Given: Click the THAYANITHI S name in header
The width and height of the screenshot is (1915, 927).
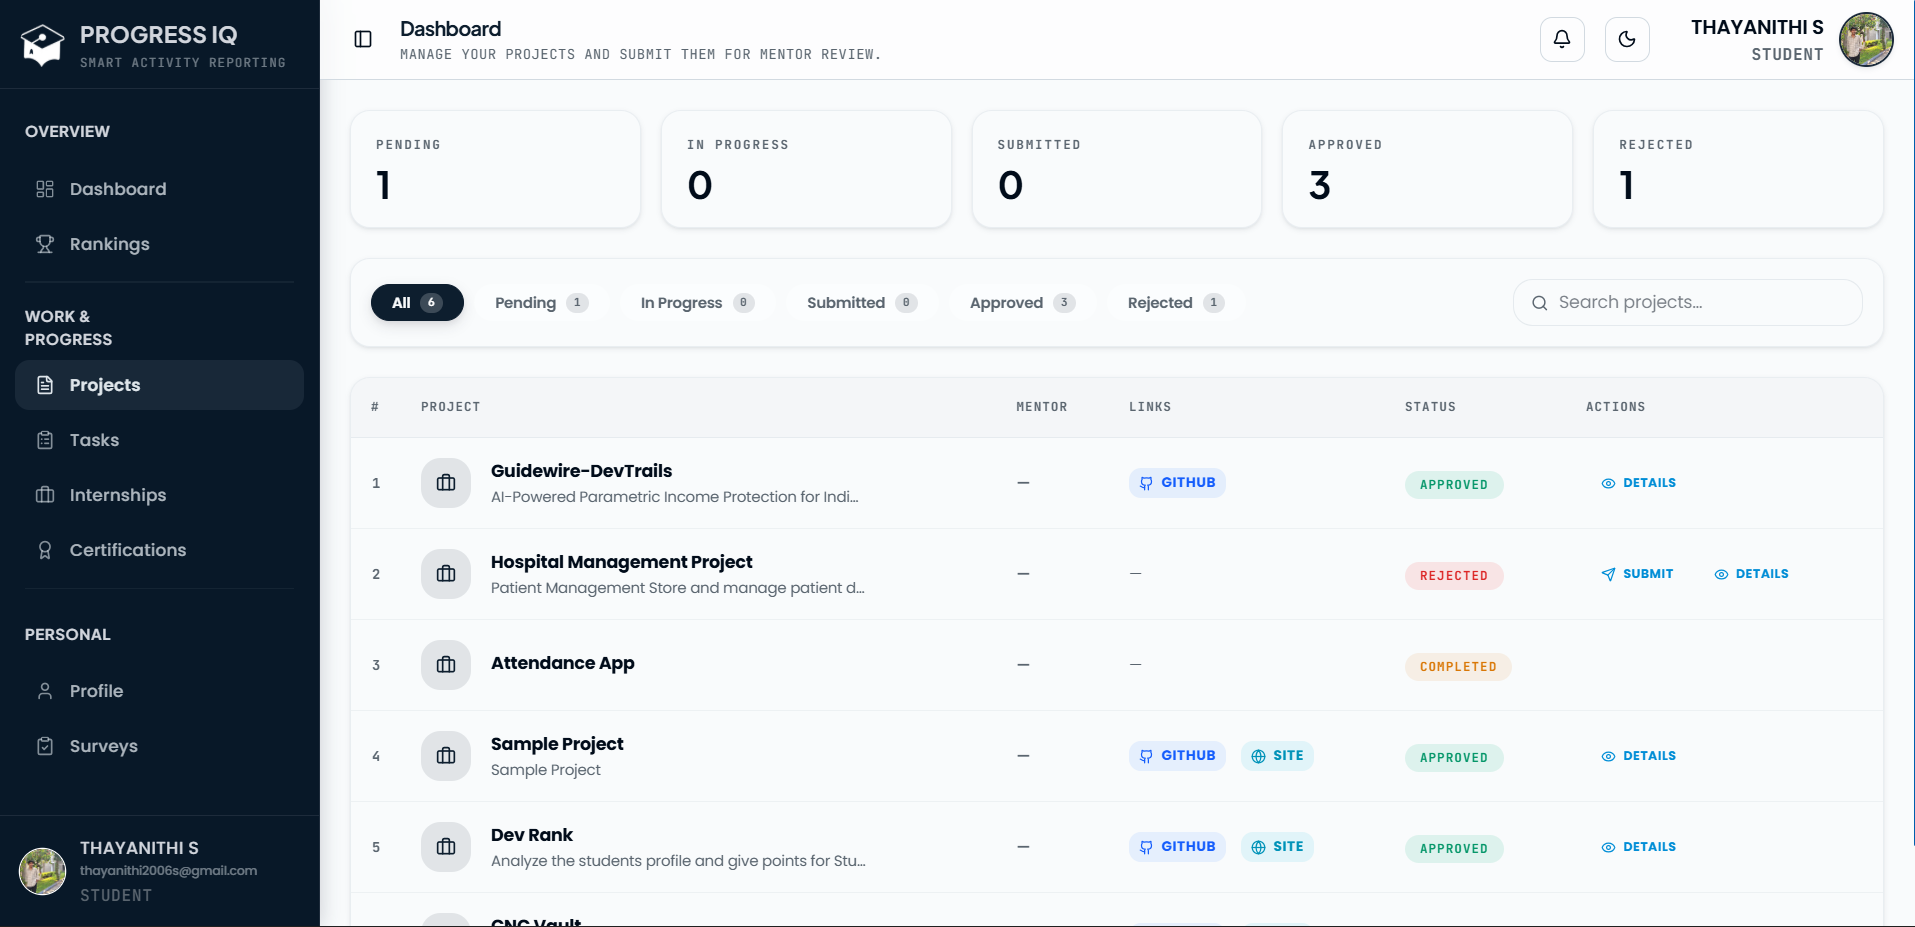Looking at the screenshot, I should click(1757, 27).
